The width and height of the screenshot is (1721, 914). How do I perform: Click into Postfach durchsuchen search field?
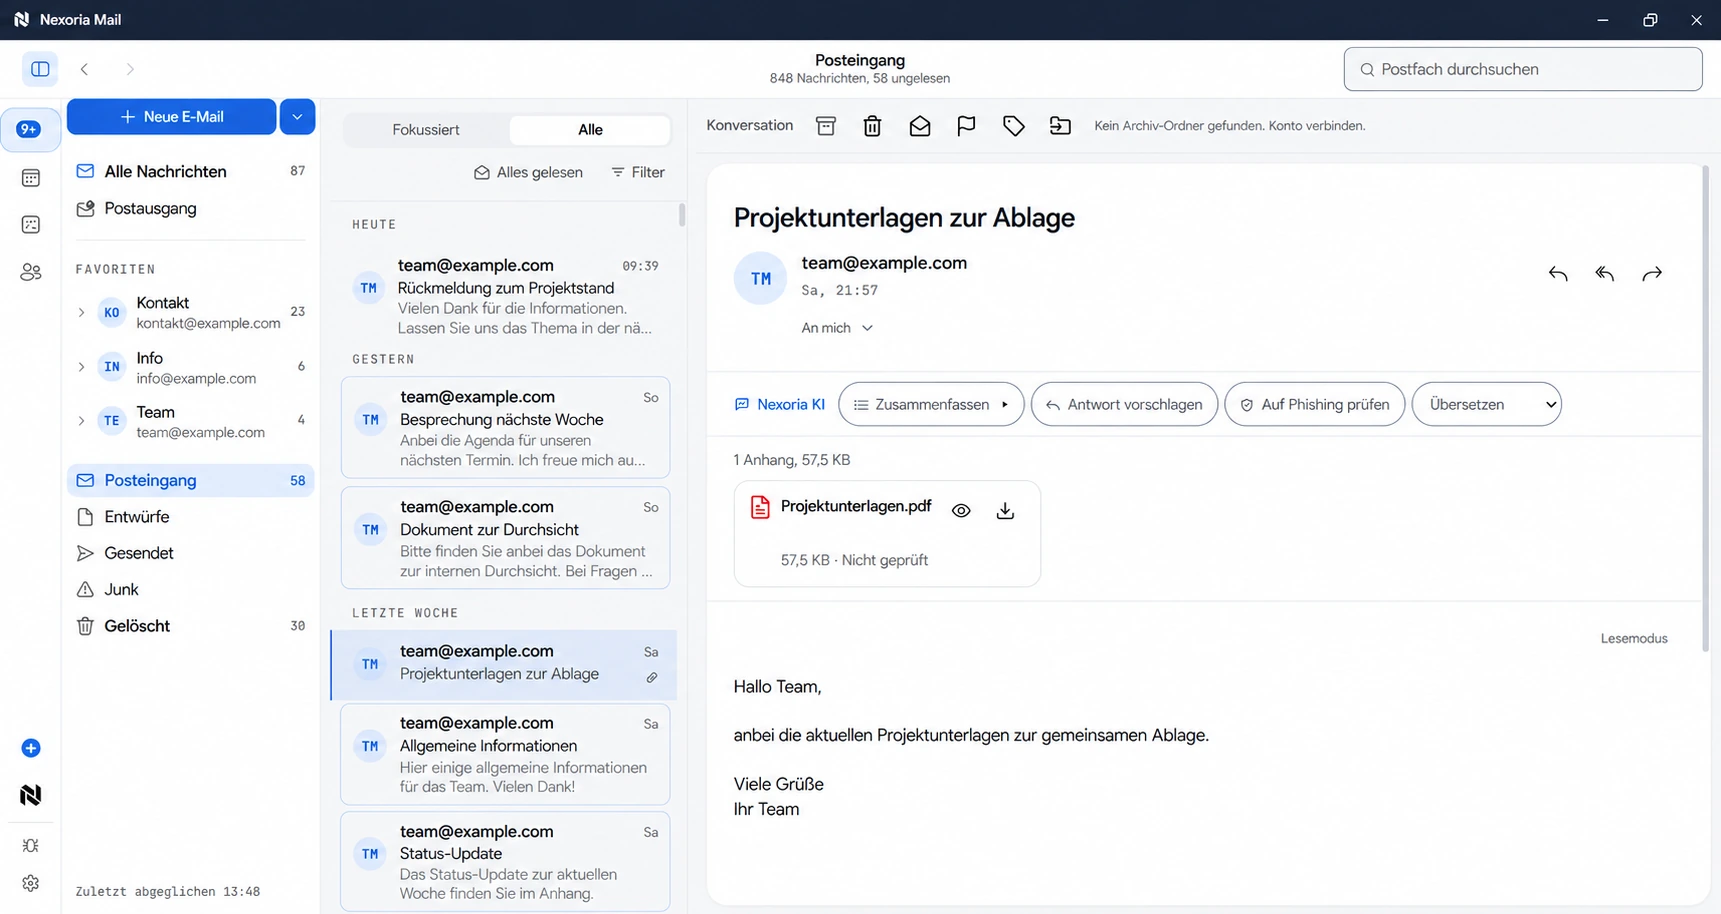(x=1523, y=69)
